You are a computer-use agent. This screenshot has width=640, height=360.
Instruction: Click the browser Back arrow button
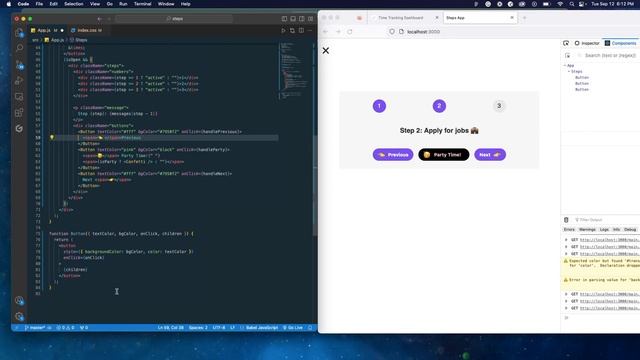(326, 31)
